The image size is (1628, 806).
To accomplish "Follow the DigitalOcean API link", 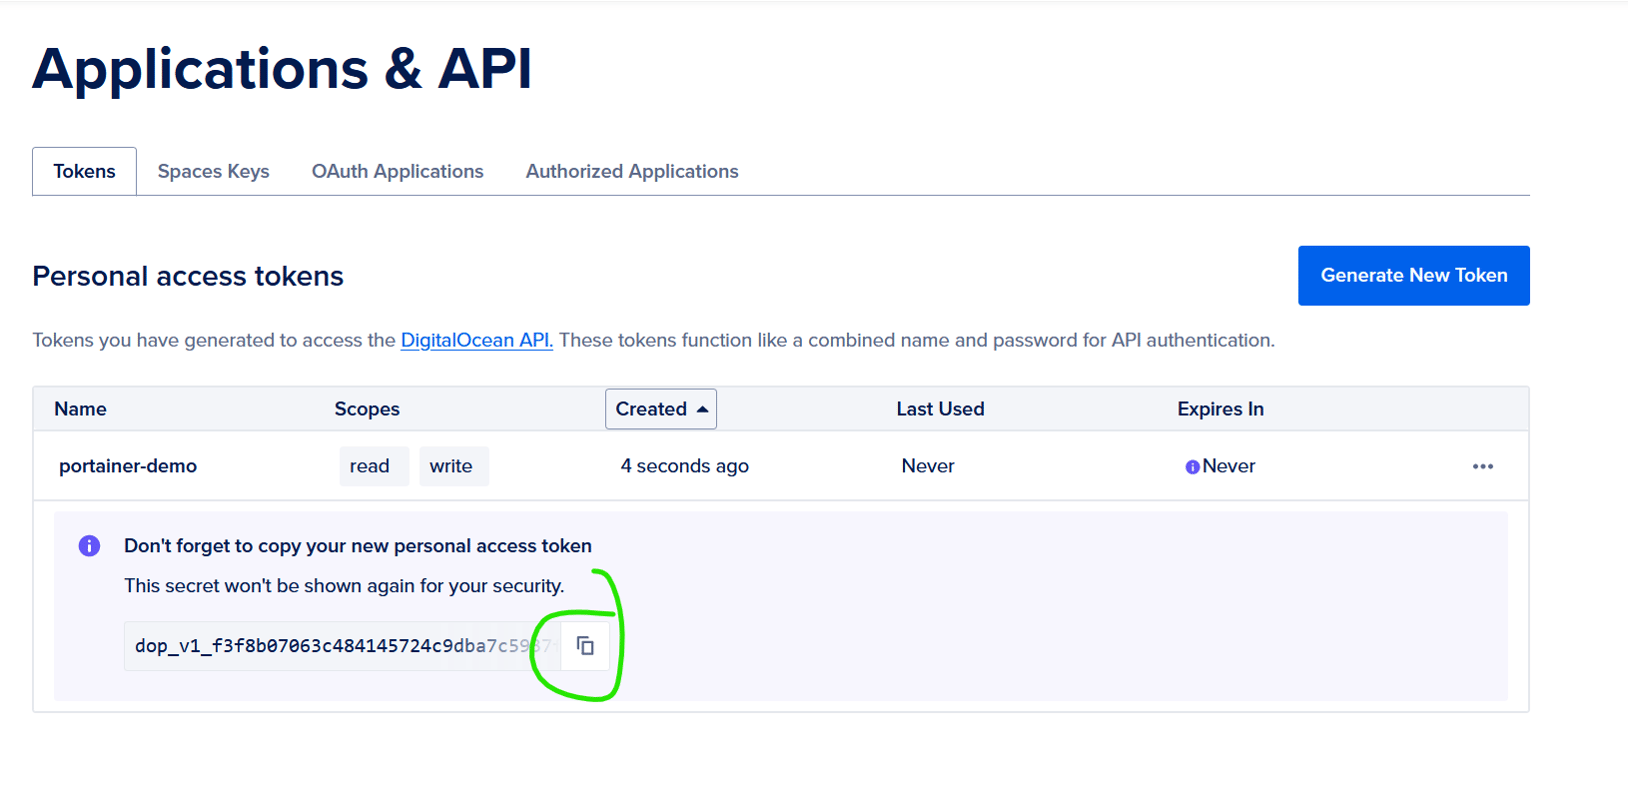I will [476, 340].
